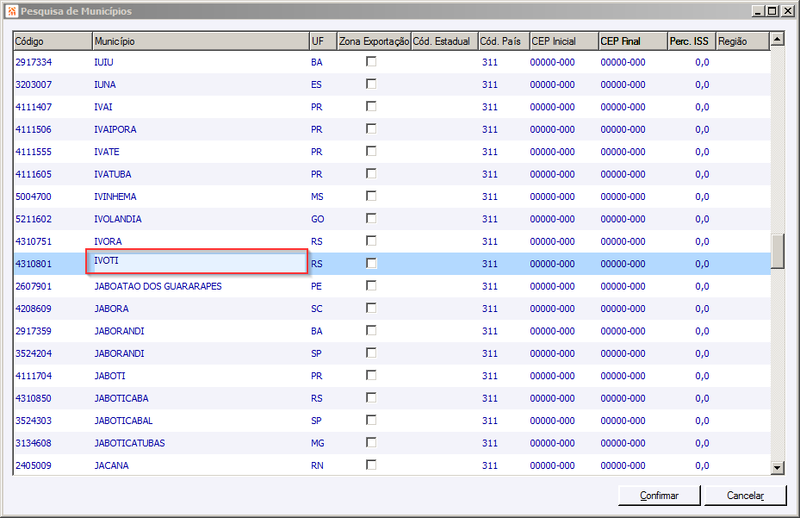Check export zone for IVOLANDIA

tap(371, 219)
